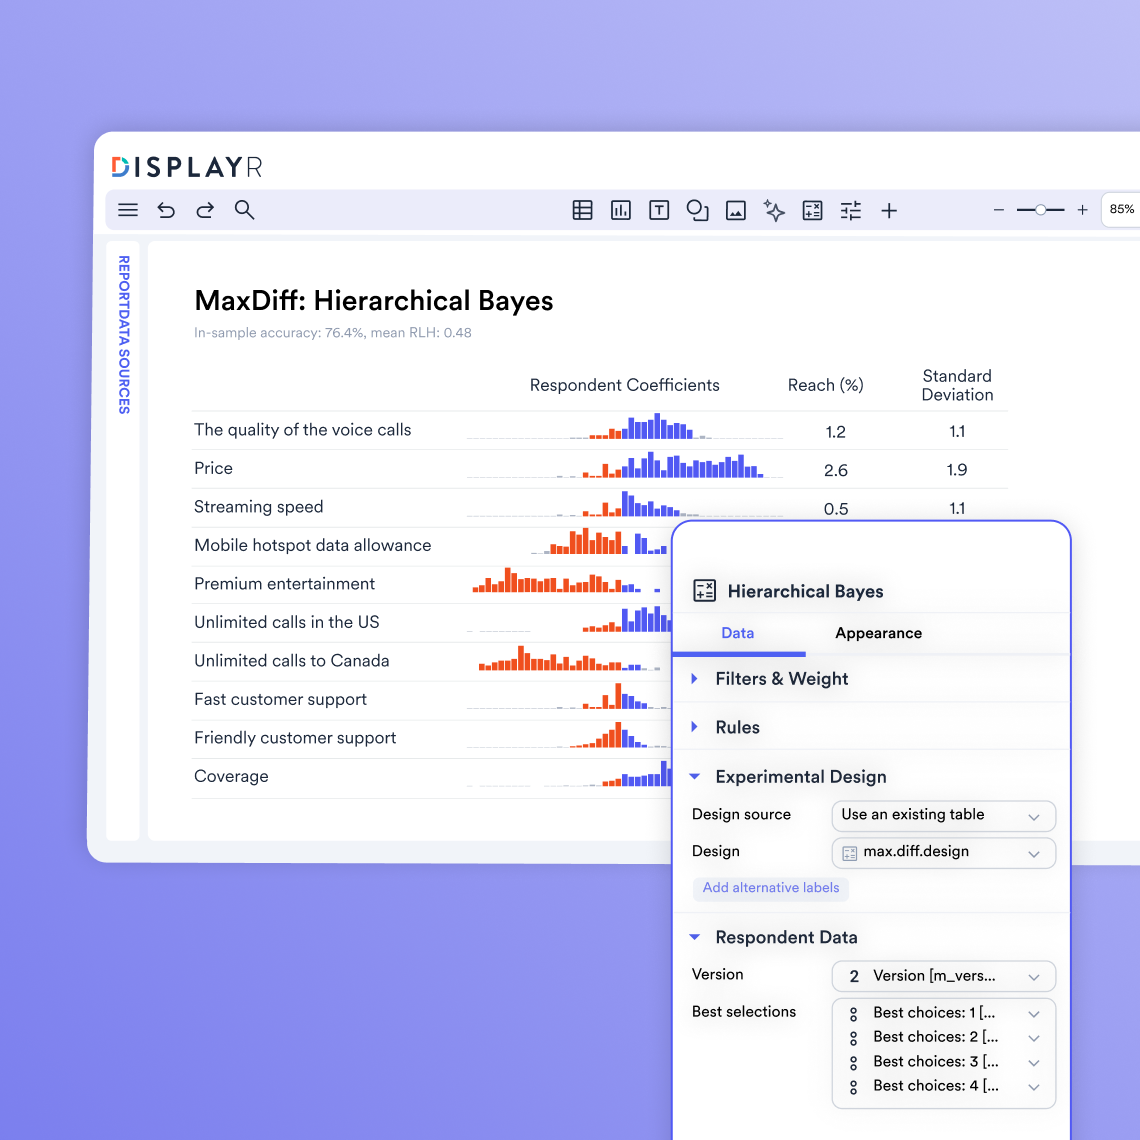Zoom in with the plus icon
This screenshot has height=1140, width=1140.
1083,210
